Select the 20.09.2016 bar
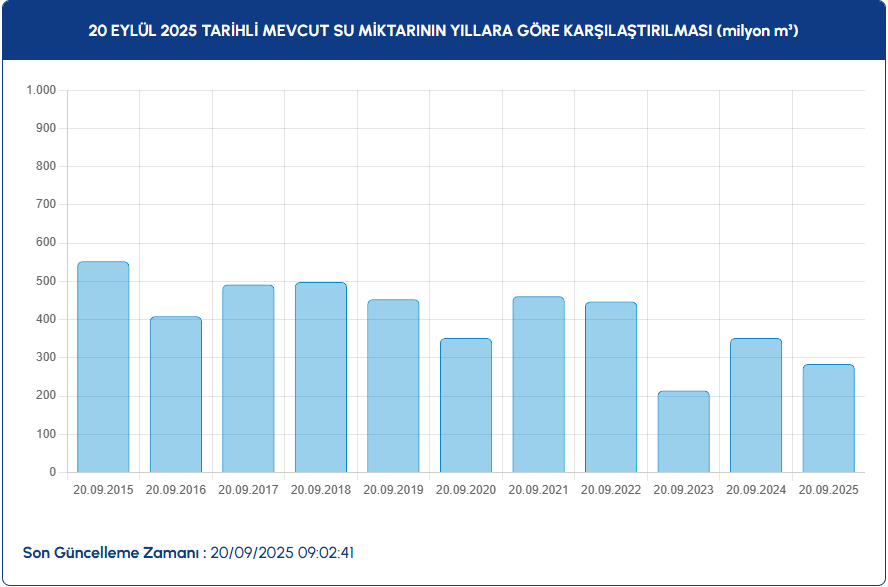The width and height of the screenshot is (888, 587). click(x=176, y=394)
